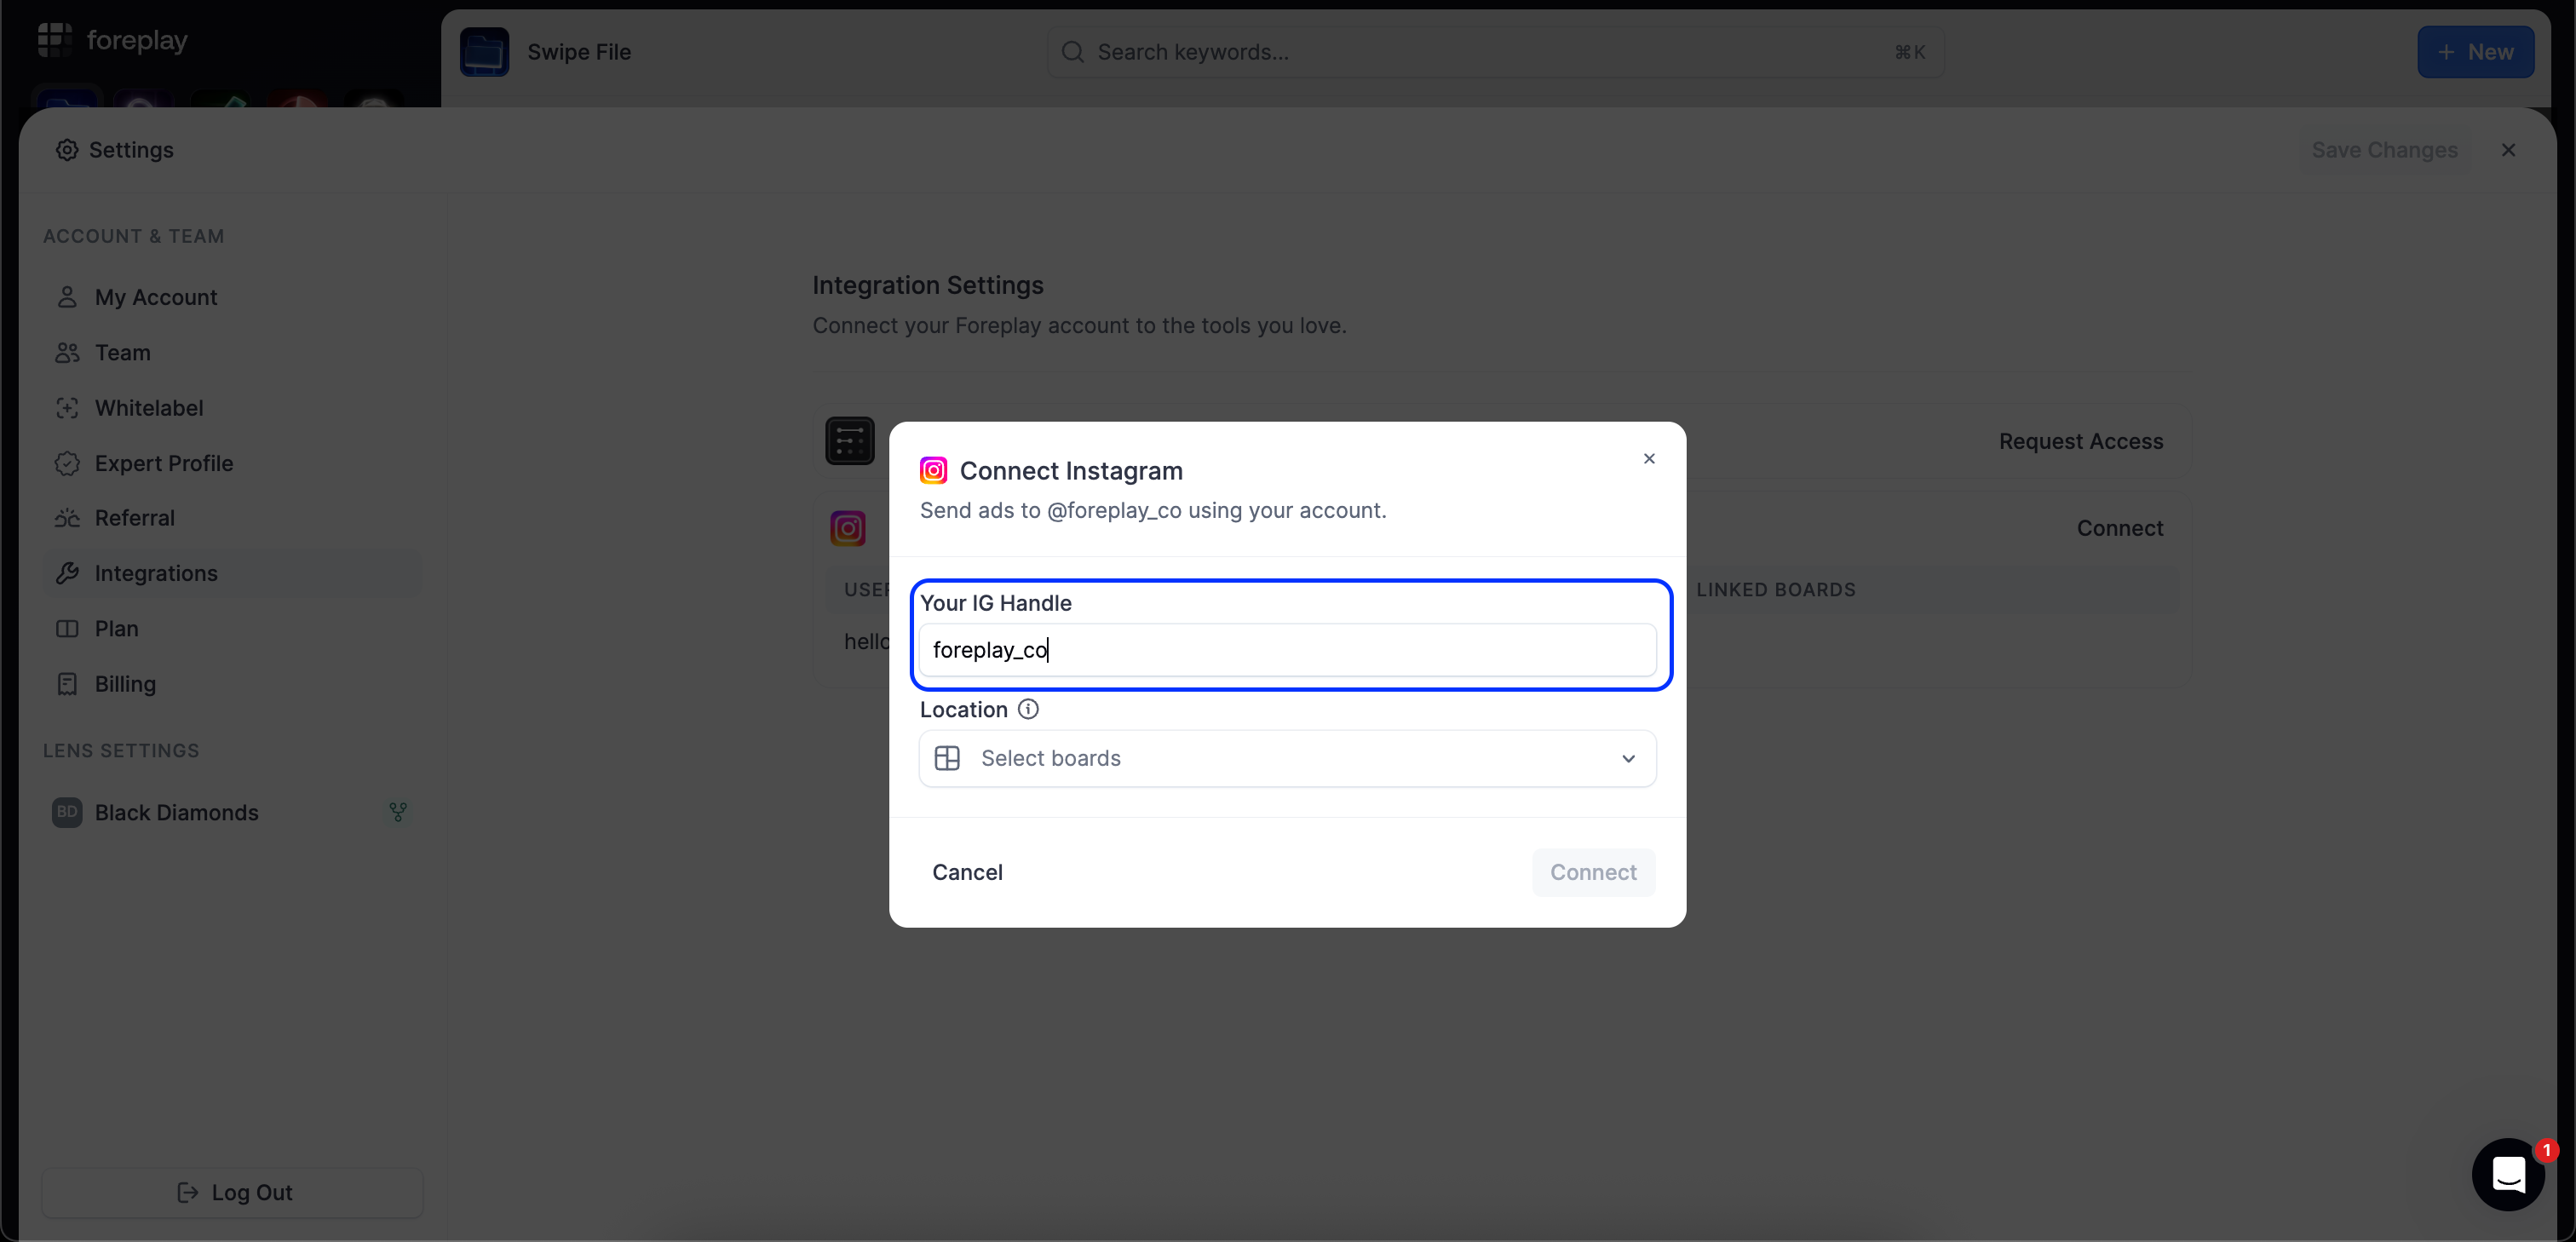Click the Referral icon
The height and width of the screenshot is (1242, 2576).
tap(67, 518)
